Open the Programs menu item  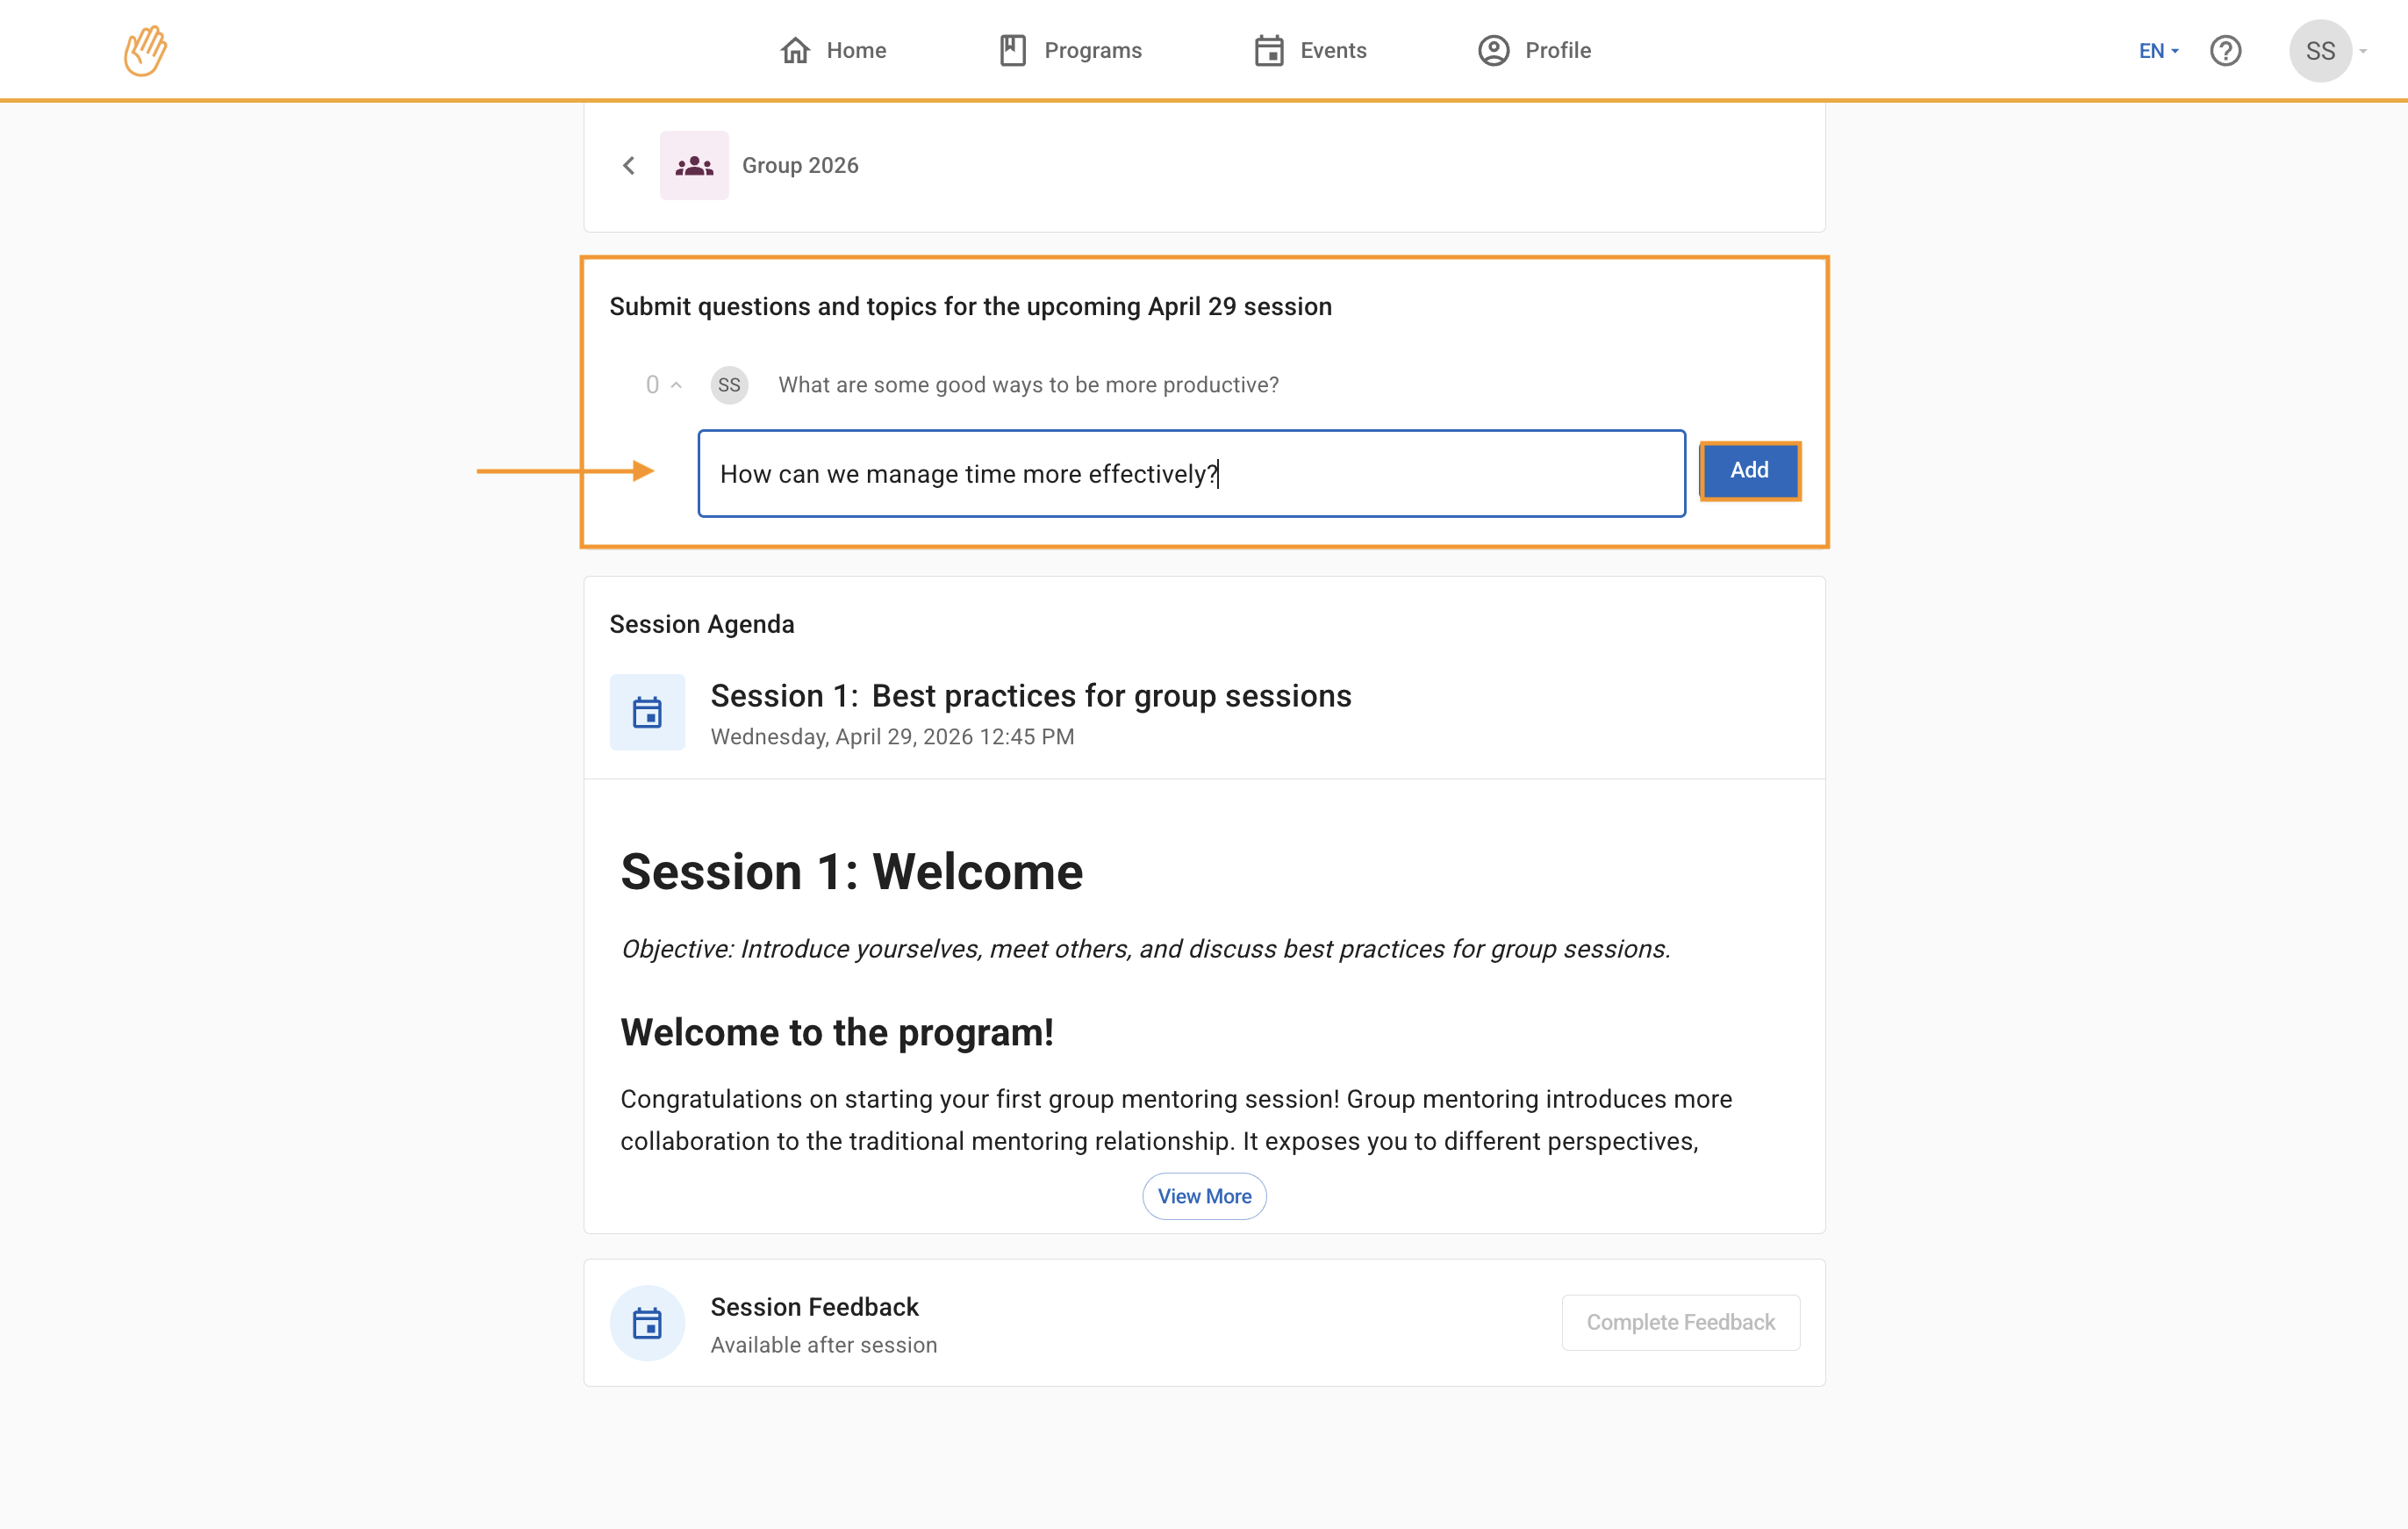pyautogui.click(x=1092, y=50)
